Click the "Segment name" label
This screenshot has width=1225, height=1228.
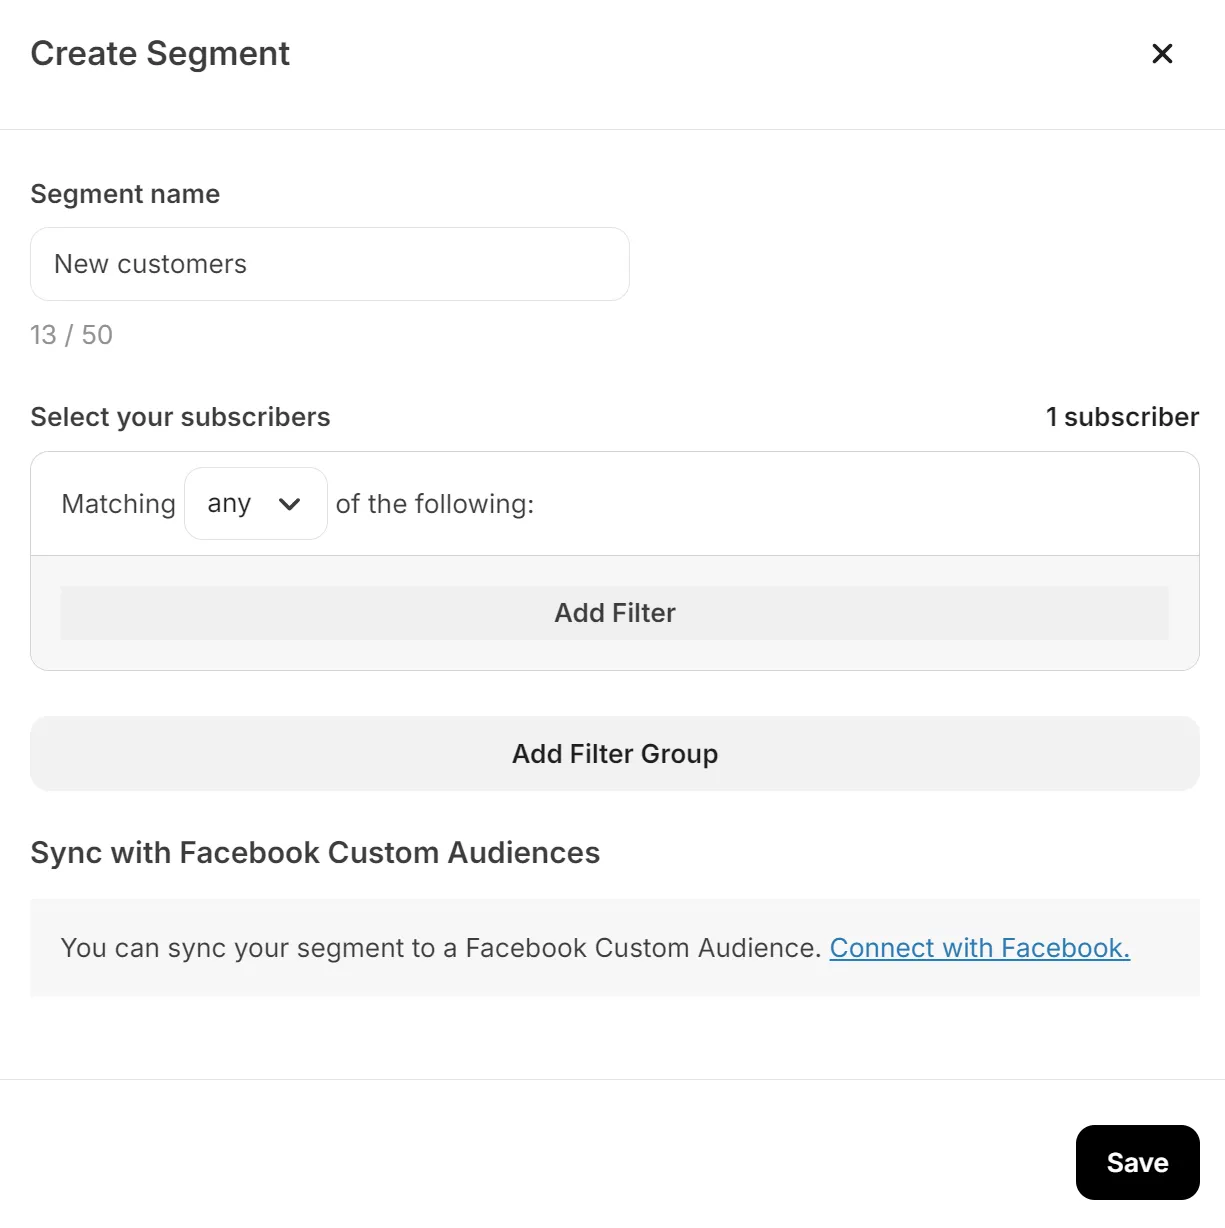[x=125, y=194]
